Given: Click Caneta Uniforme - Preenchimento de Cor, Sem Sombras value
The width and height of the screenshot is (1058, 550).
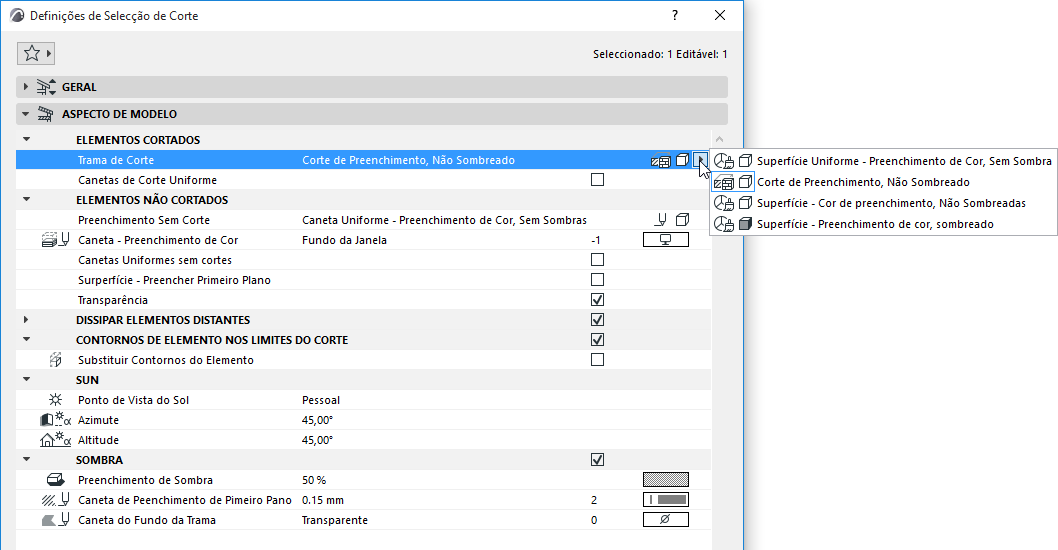Looking at the screenshot, I should tap(445, 220).
